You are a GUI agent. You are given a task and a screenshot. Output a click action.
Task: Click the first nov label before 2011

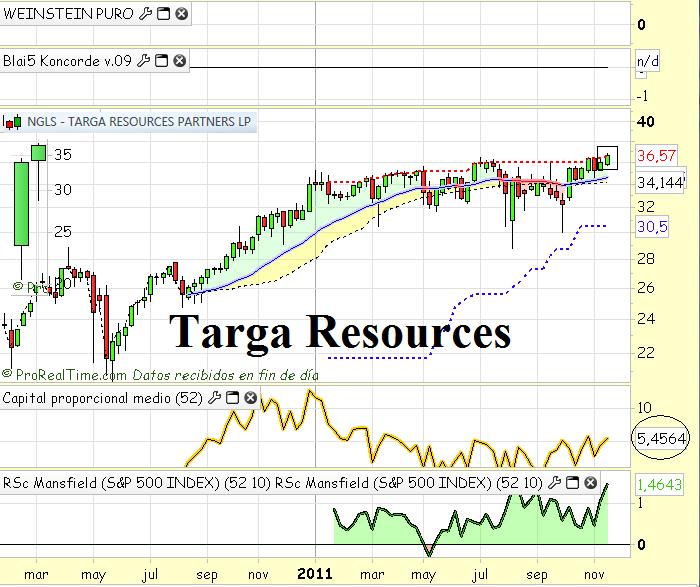(258, 574)
